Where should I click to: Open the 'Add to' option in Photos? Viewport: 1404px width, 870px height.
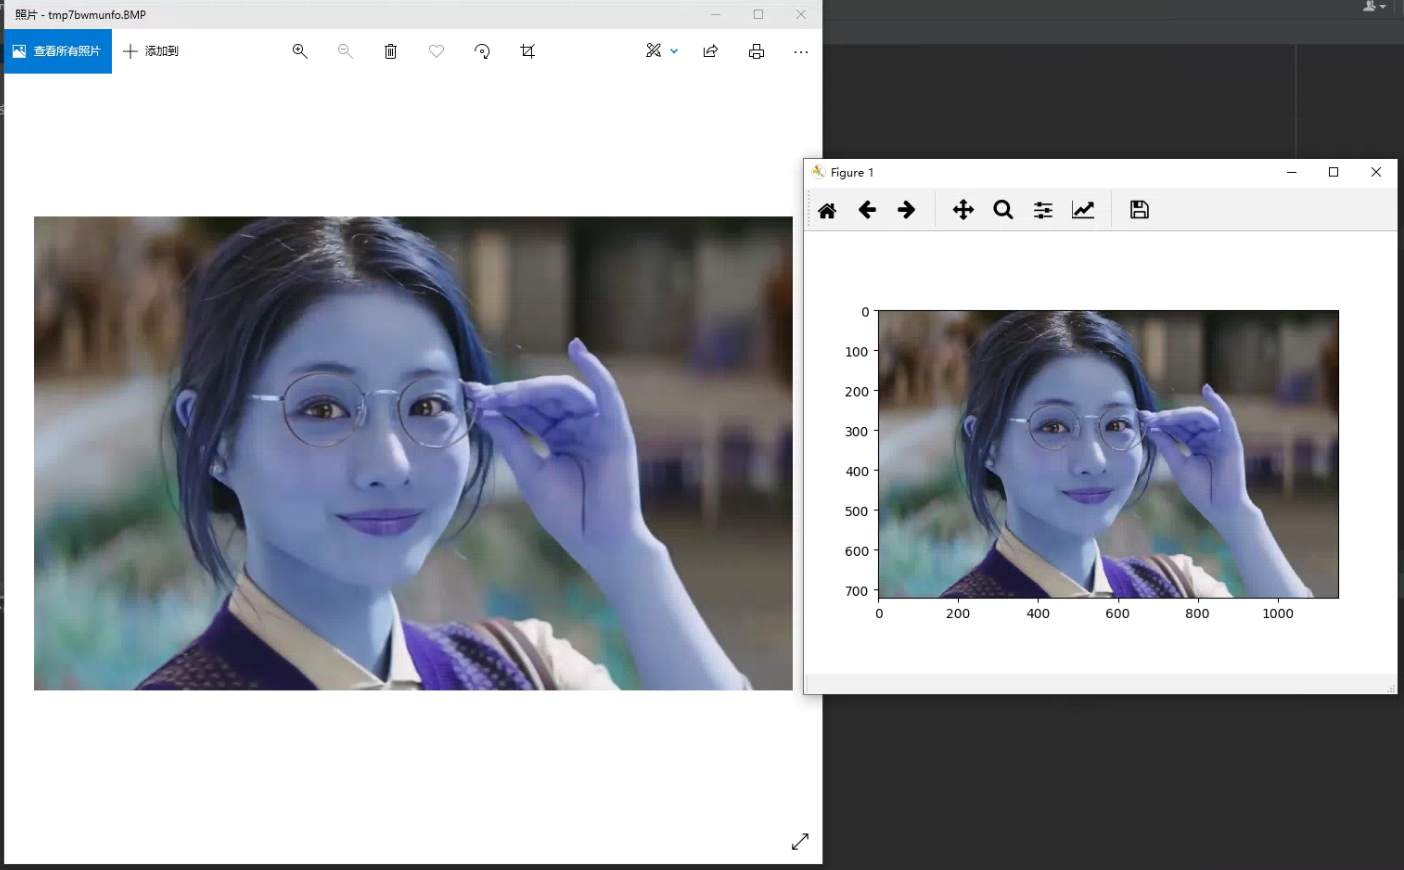pos(151,51)
